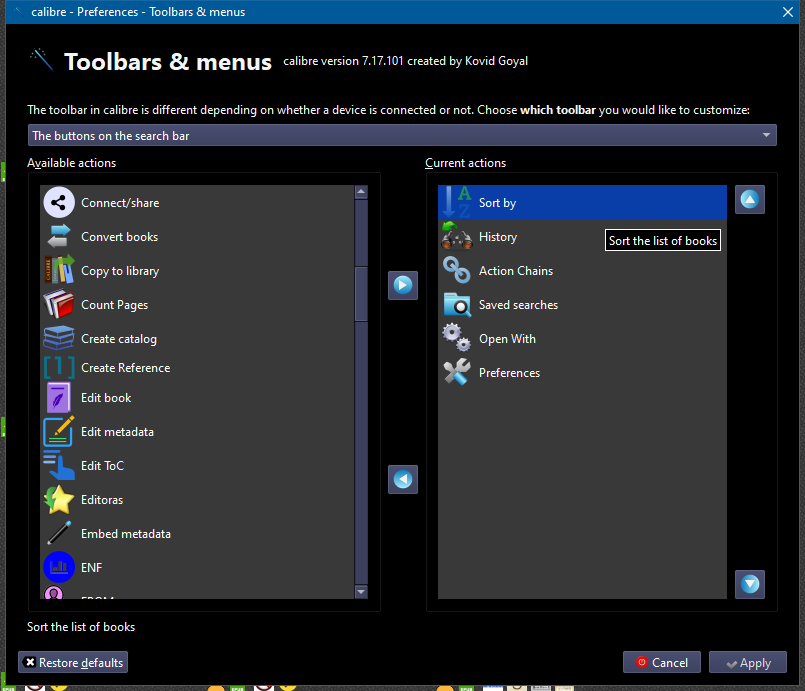Move selected action up

click(750, 199)
